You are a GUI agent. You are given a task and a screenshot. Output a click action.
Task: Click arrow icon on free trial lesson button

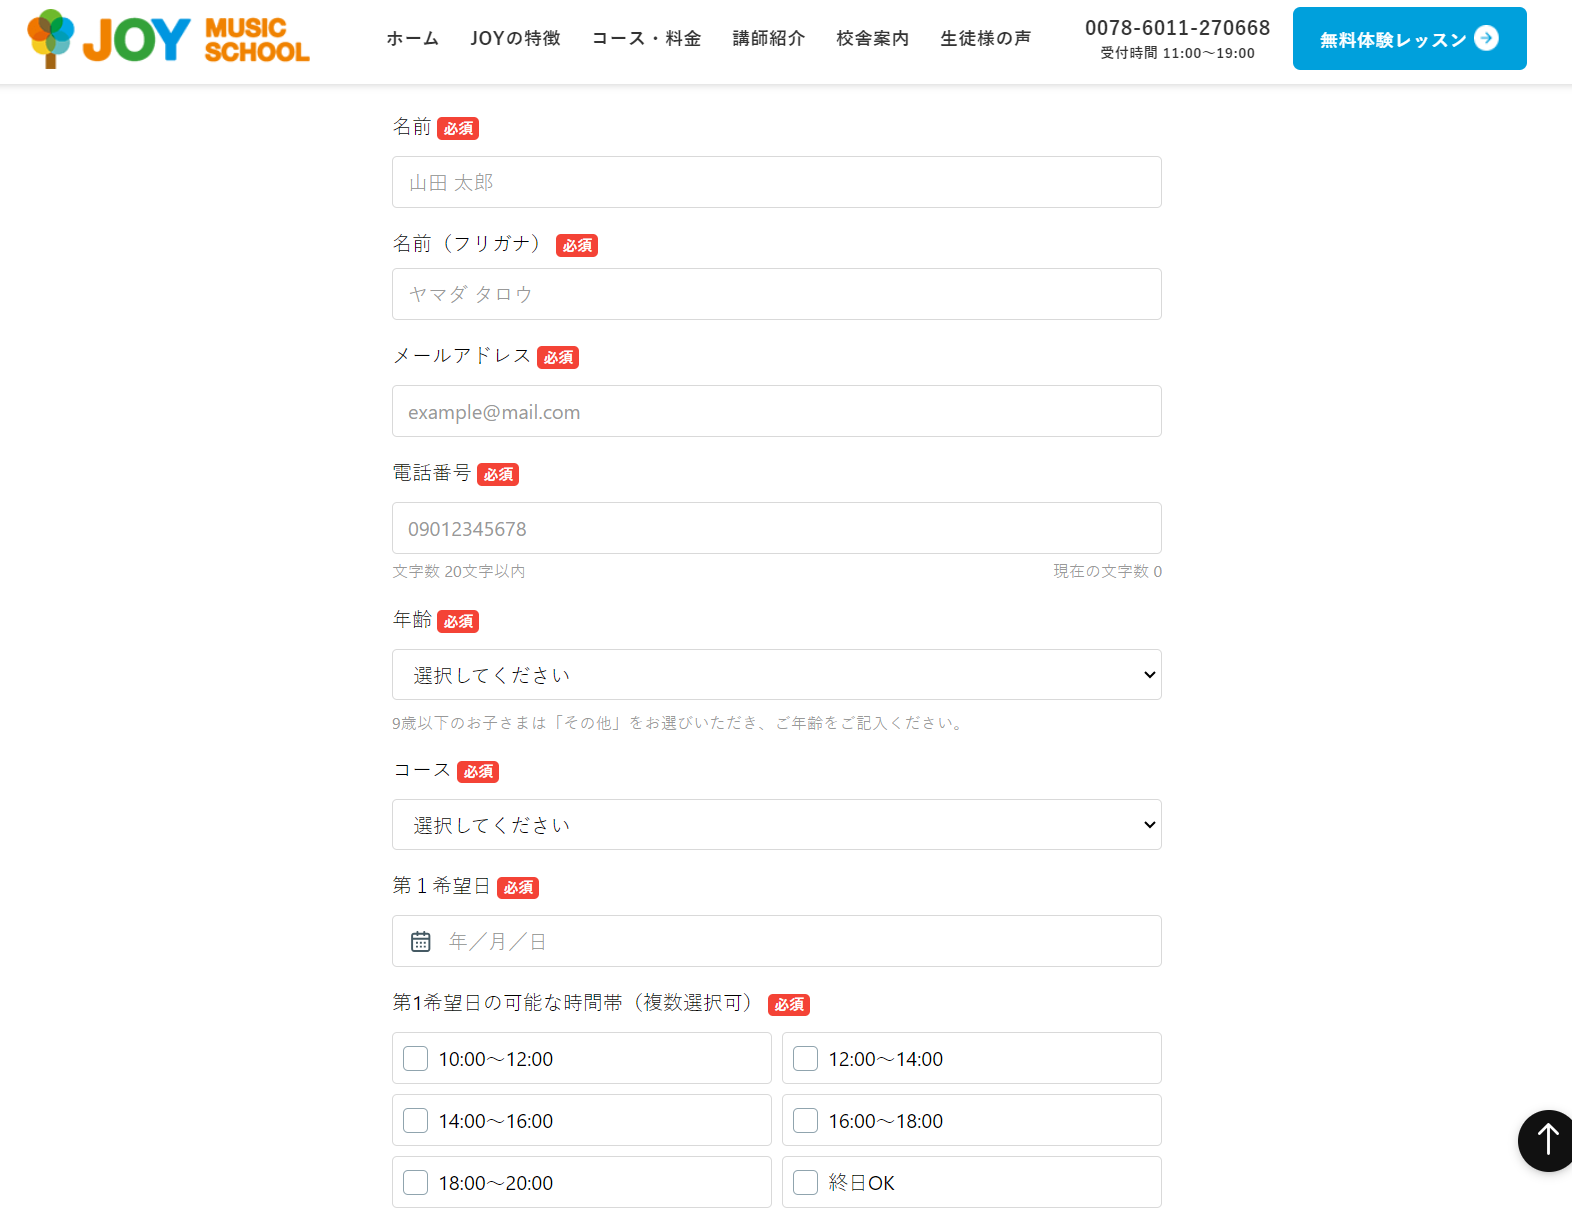click(1486, 38)
